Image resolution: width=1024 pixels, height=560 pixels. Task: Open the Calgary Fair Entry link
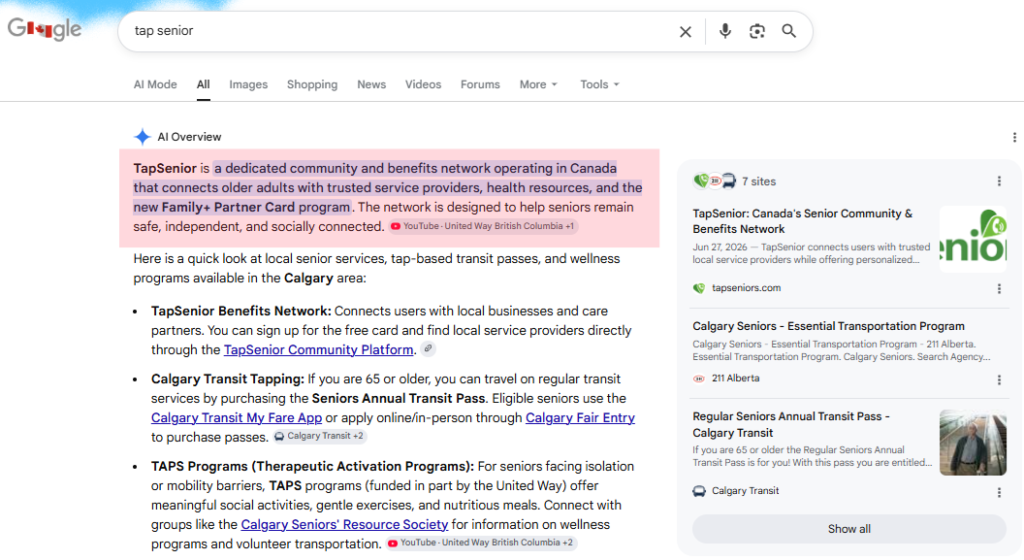coord(580,418)
